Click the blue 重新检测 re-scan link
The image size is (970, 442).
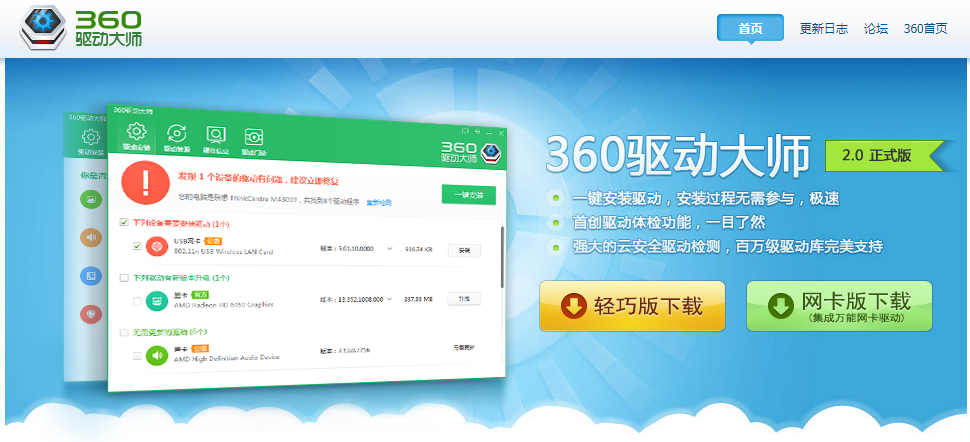point(379,202)
